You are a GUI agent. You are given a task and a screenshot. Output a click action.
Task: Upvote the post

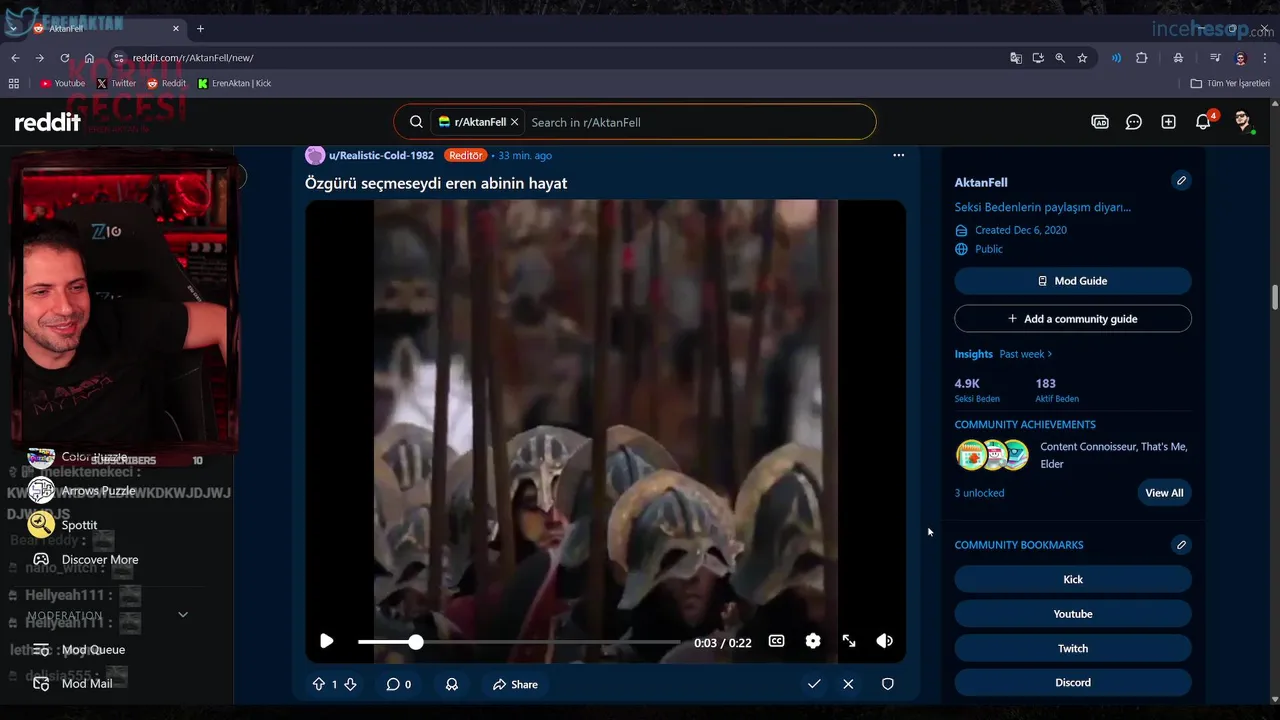pos(319,684)
